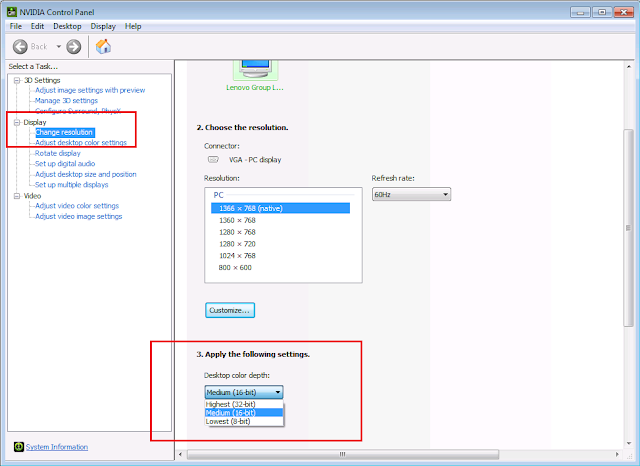This screenshot has width=640, height=466.
Task: Click the vertical scrollbar thumb
Action: tap(629, 228)
